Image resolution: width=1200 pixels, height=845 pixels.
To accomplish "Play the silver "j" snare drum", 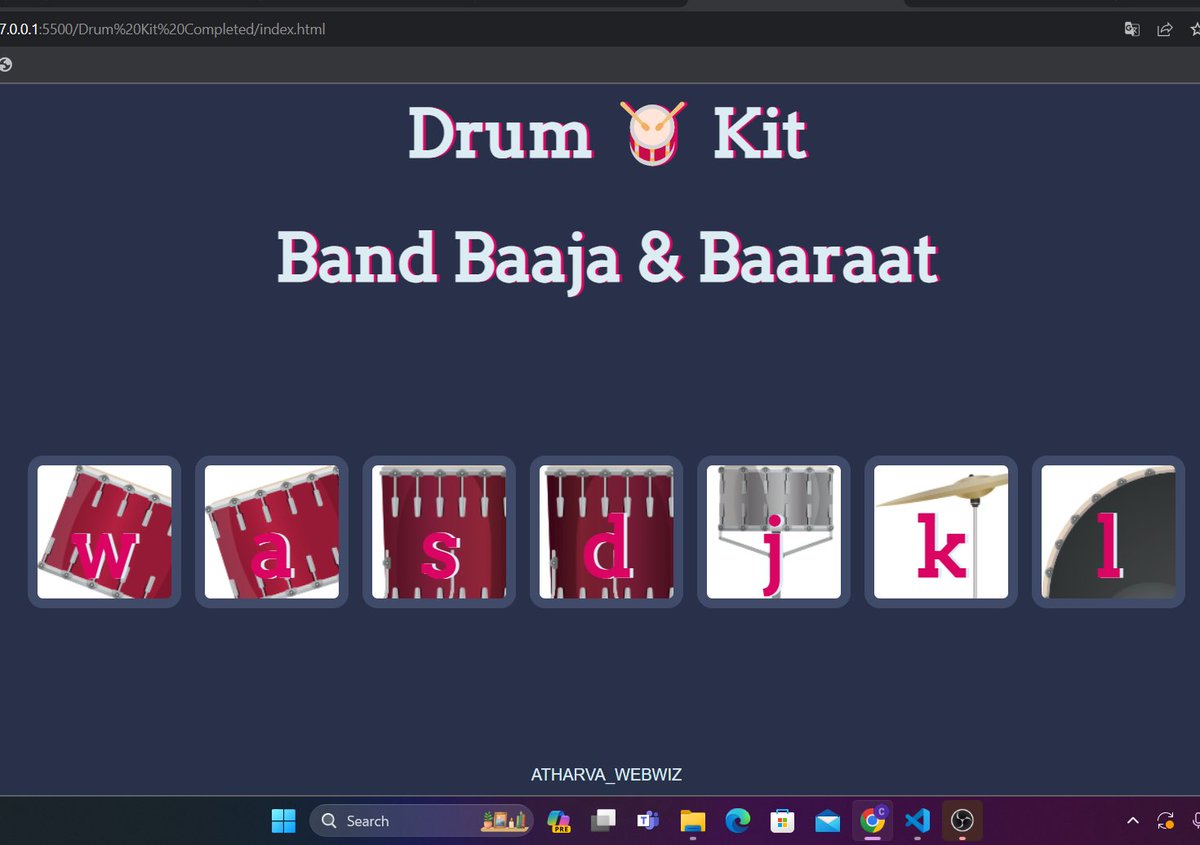I will (773, 531).
